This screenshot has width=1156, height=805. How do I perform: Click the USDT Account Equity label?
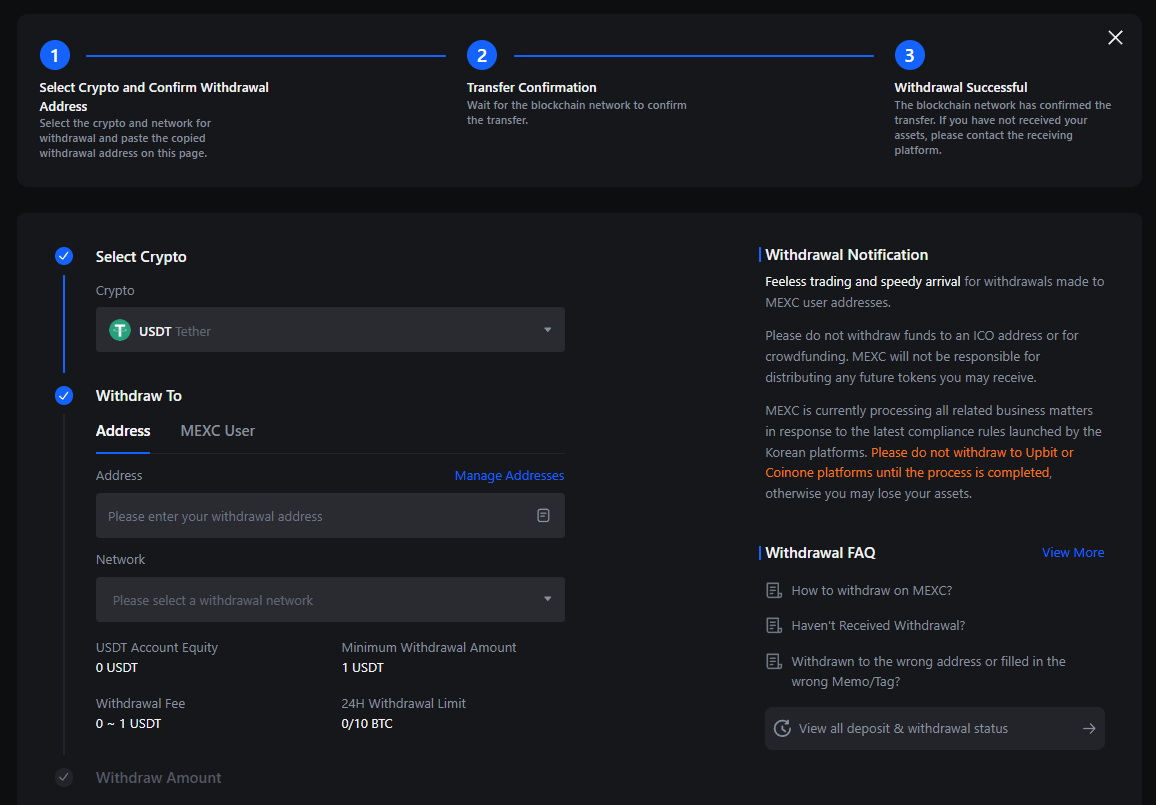(x=157, y=648)
